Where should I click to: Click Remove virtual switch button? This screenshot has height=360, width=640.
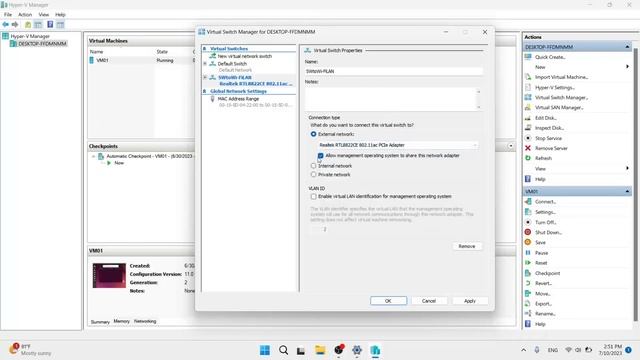point(467,246)
